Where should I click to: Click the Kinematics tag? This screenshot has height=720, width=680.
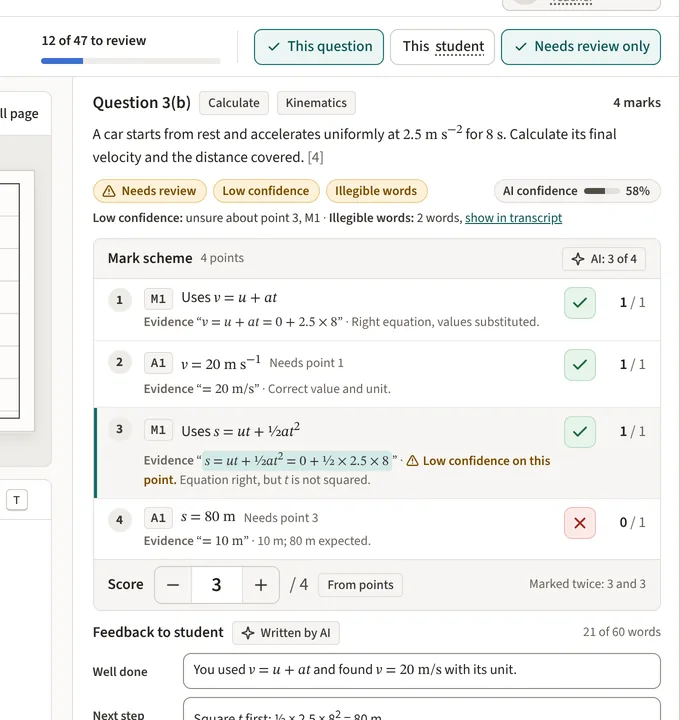316,103
